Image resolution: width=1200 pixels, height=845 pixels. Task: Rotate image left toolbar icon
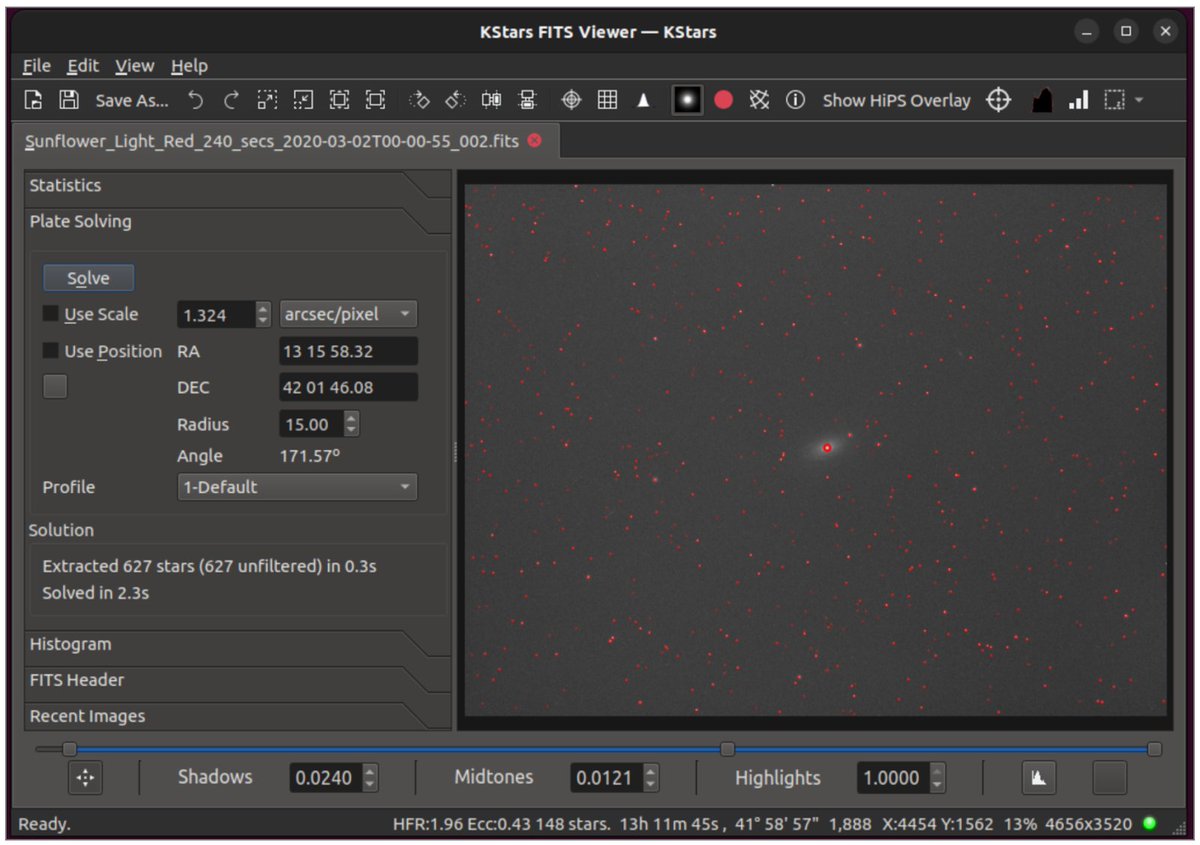pos(456,100)
